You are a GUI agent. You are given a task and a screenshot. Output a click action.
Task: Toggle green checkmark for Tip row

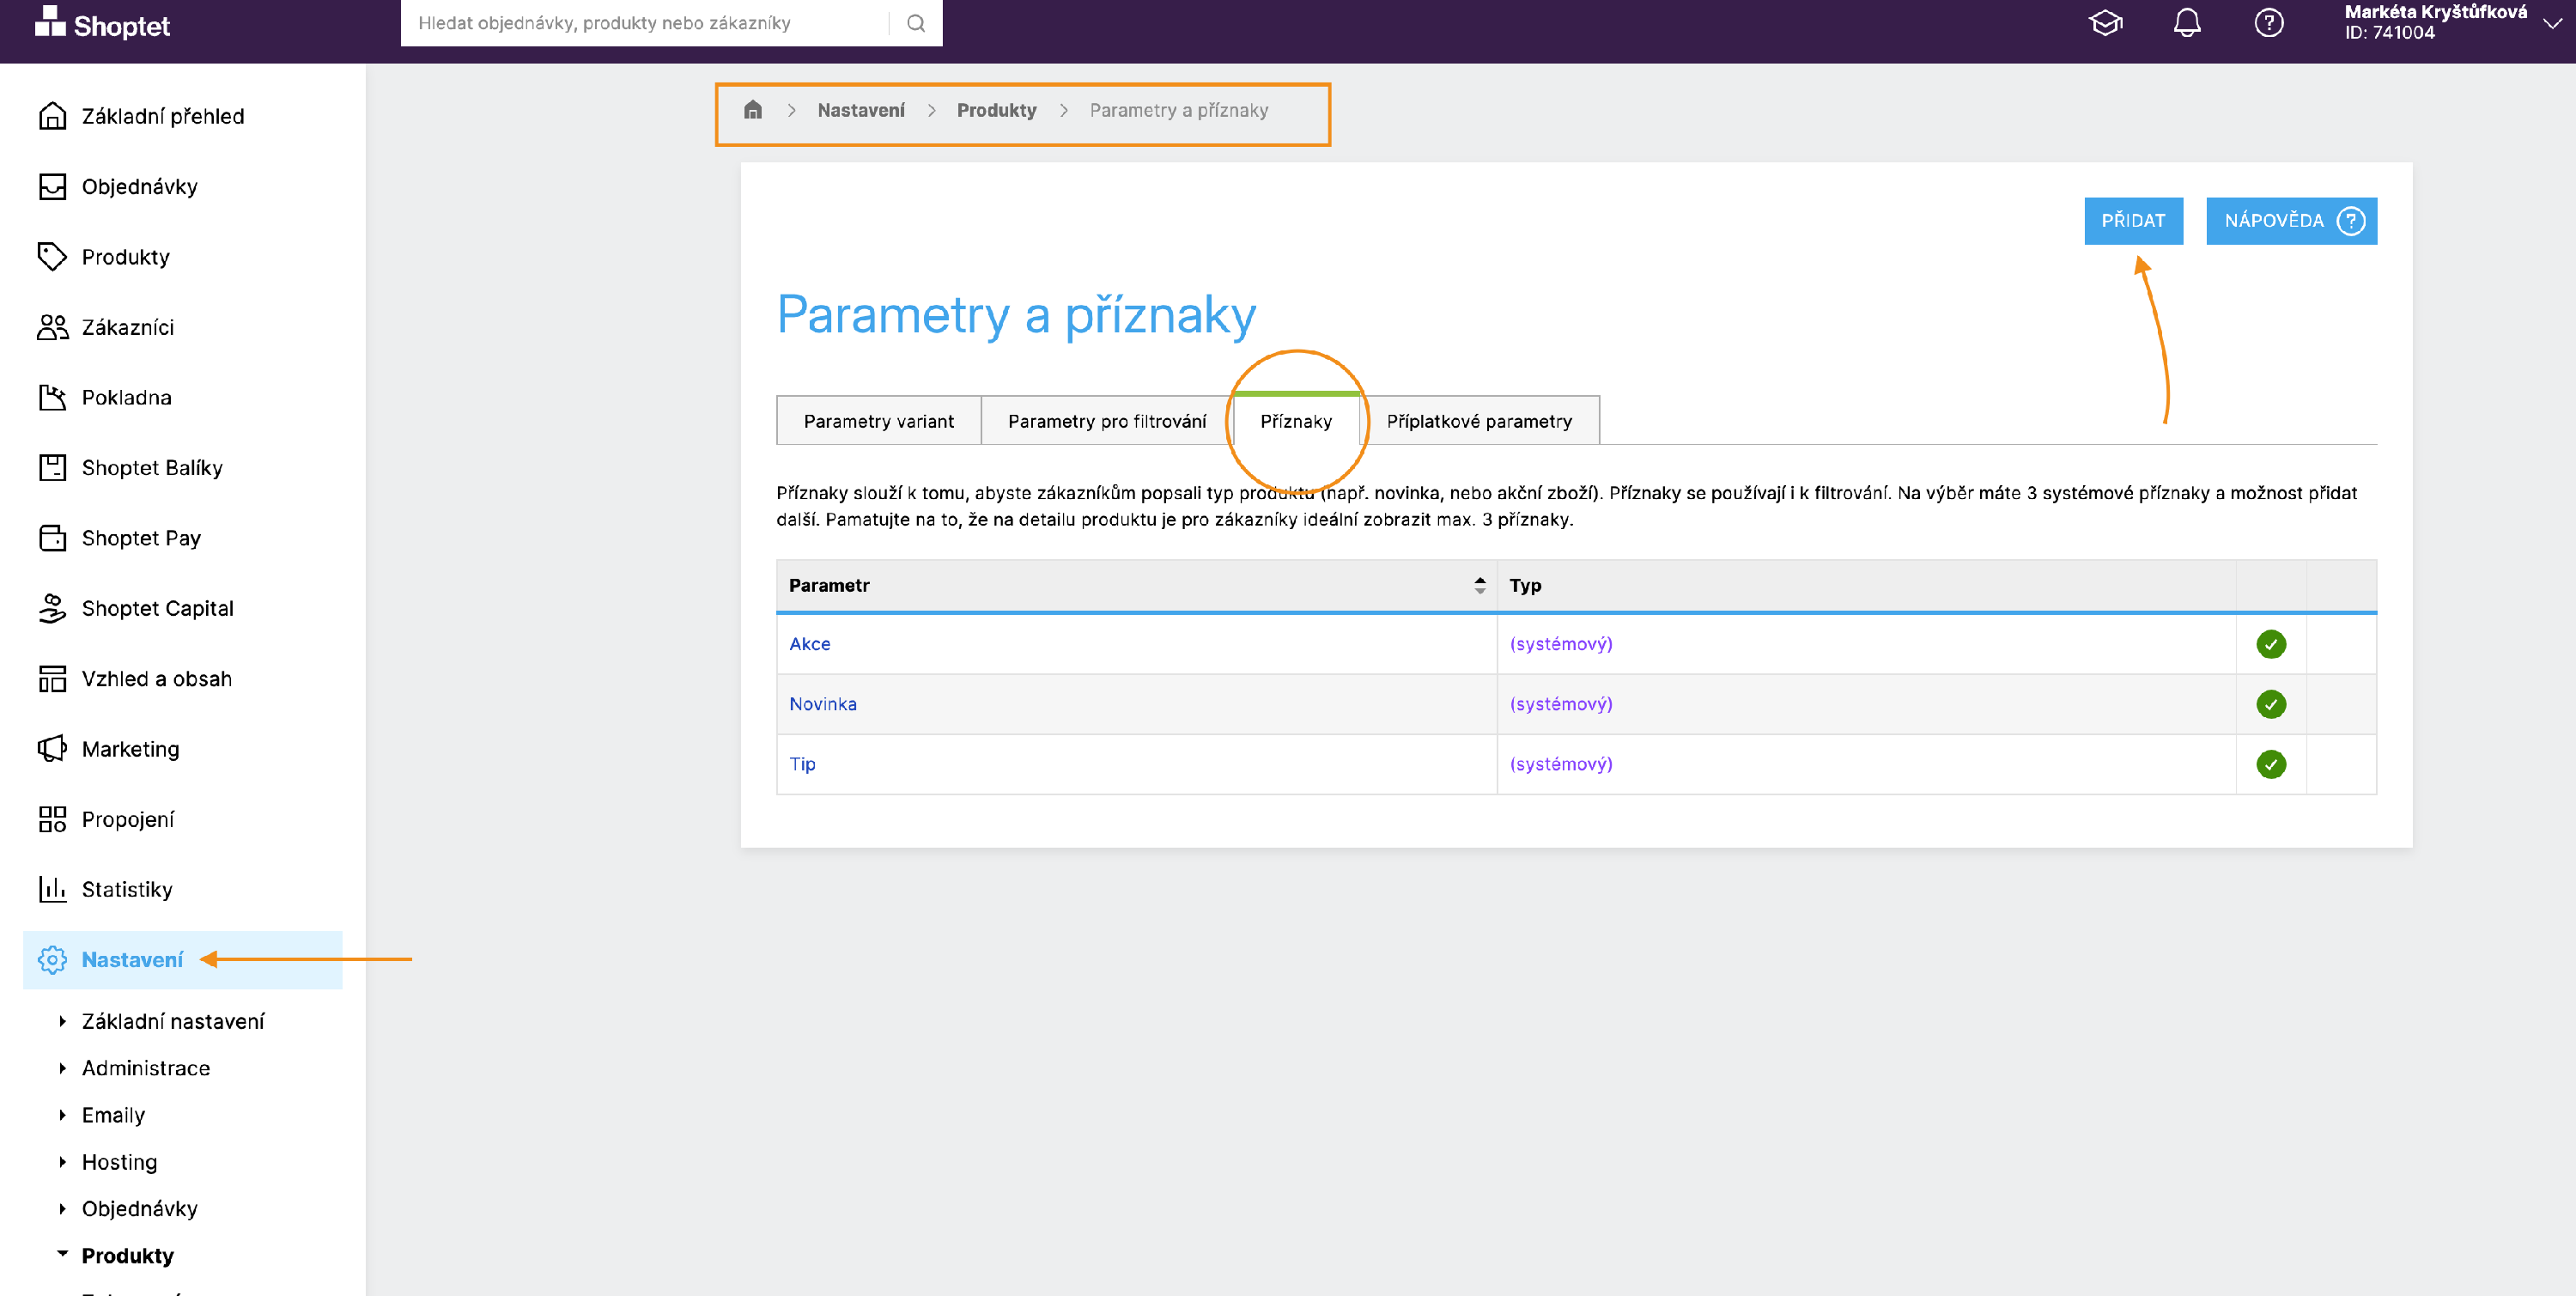[2270, 764]
